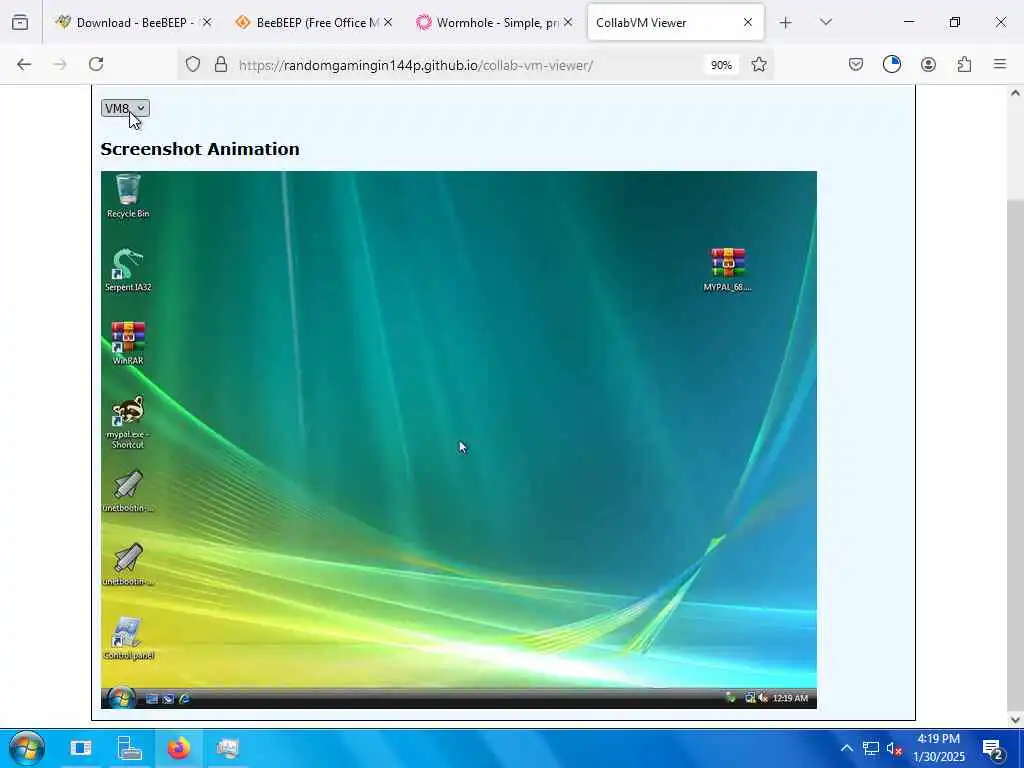Image resolution: width=1024 pixels, height=768 pixels.
Task: Open the Firefox application menu
Action: [x=1000, y=64]
